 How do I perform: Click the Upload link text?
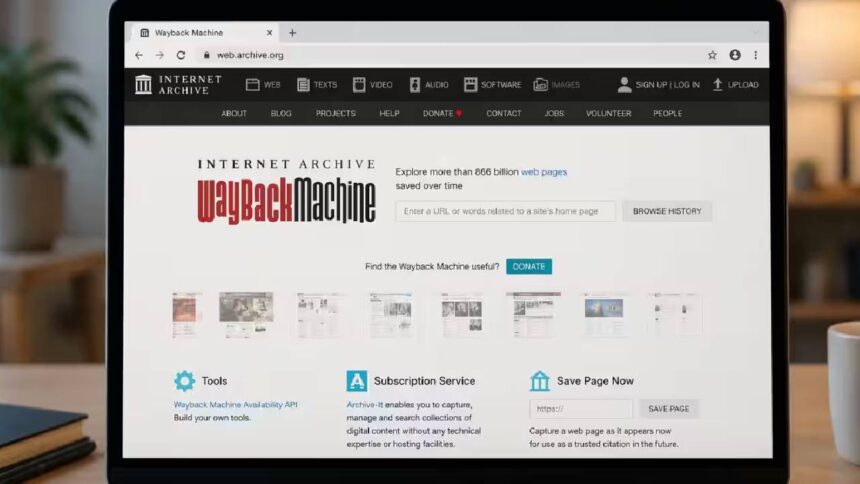[743, 85]
